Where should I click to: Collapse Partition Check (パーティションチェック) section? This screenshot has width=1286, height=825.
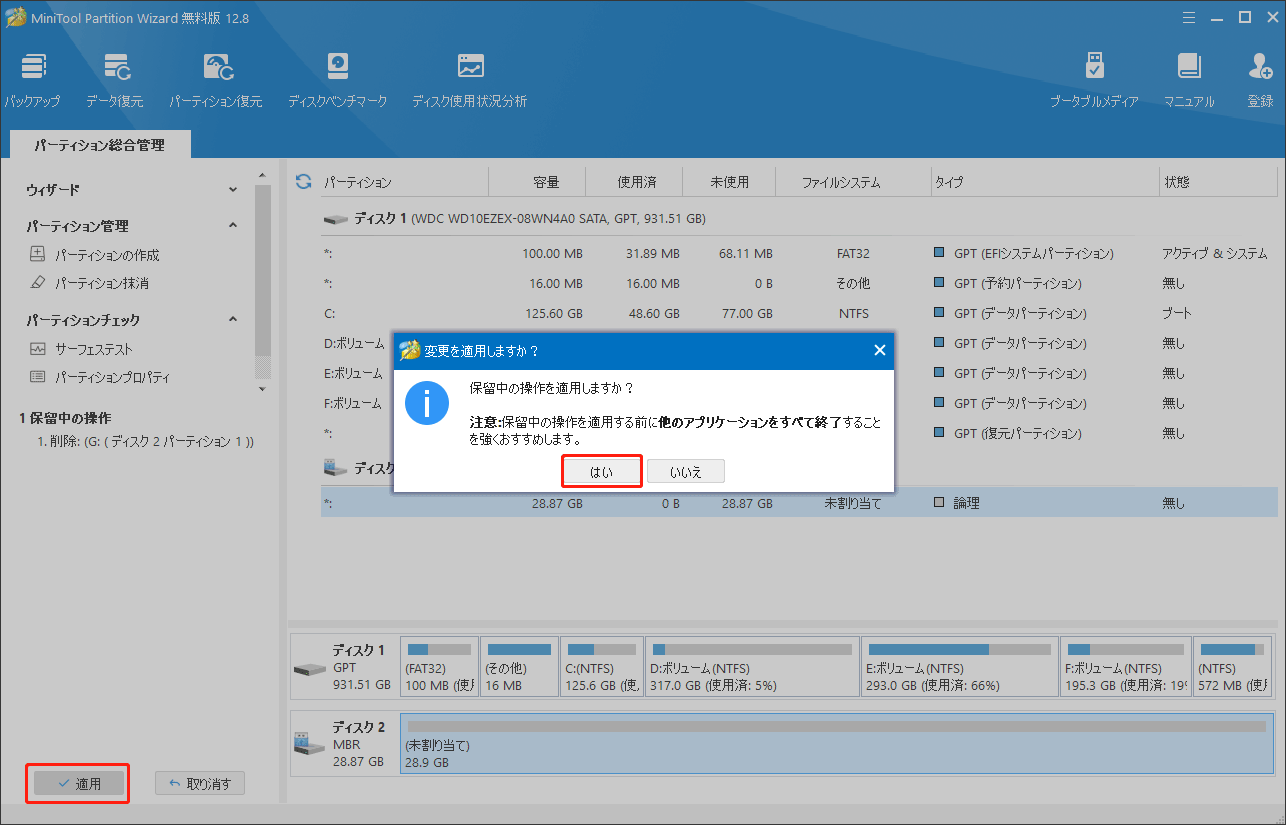(x=233, y=320)
